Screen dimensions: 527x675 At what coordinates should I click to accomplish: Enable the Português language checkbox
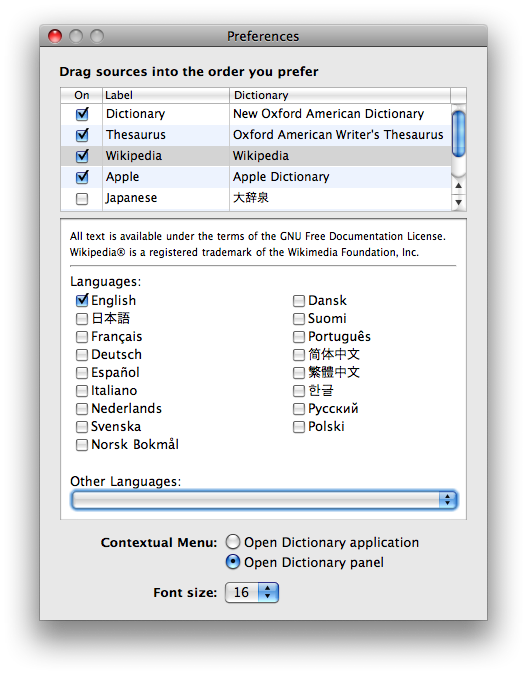click(x=299, y=337)
